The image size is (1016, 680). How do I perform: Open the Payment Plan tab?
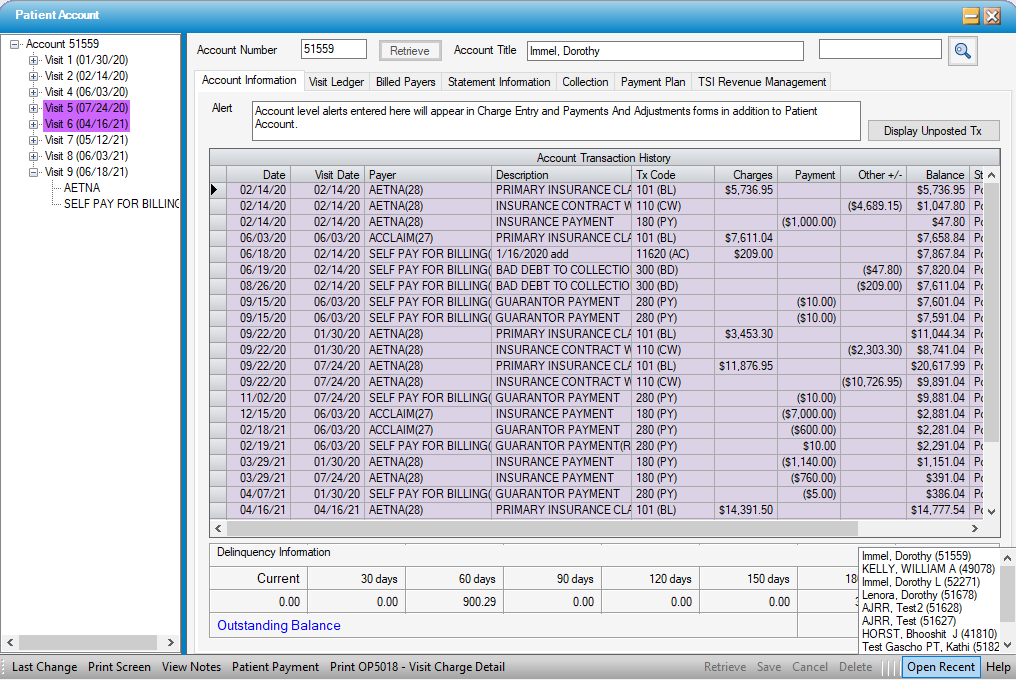pyautogui.click(x=652, y=82)
